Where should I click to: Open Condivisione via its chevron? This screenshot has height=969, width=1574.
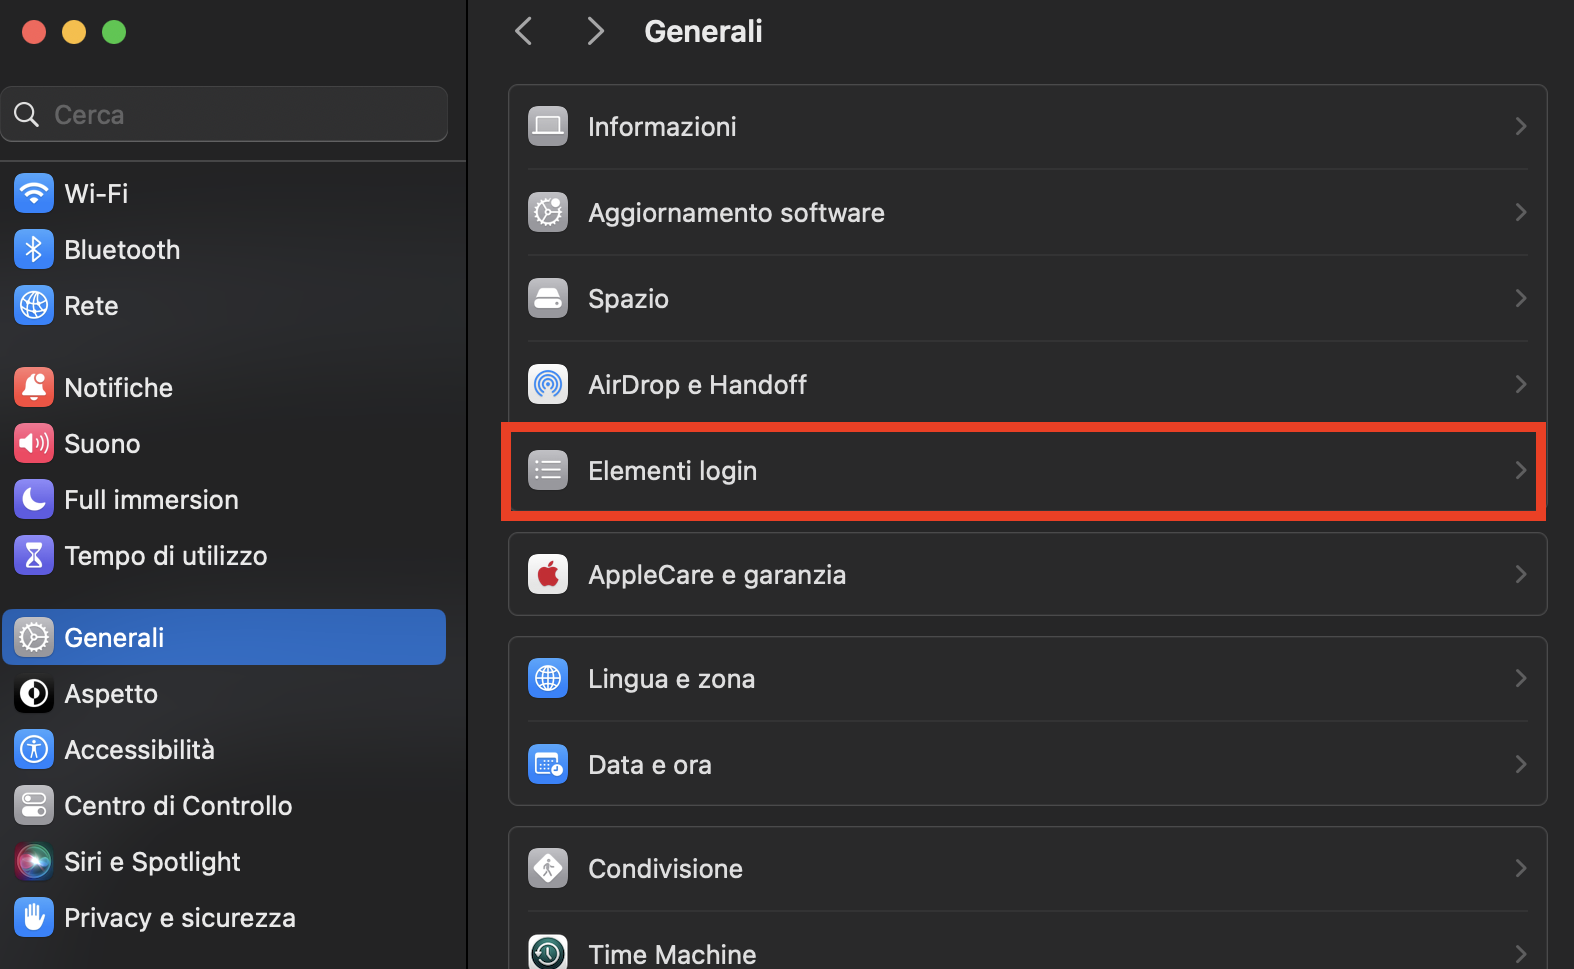[1520, 868]
